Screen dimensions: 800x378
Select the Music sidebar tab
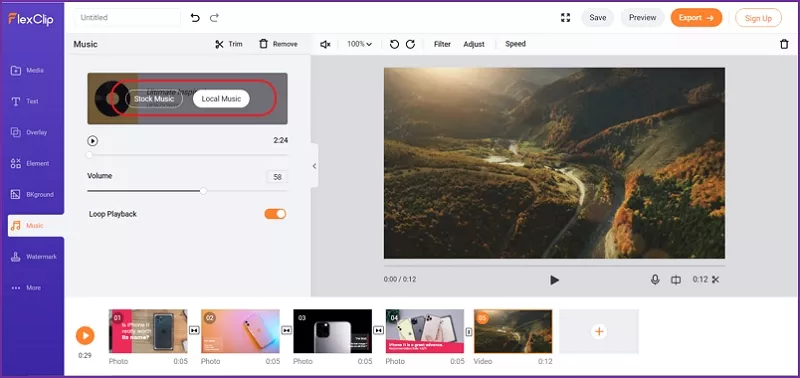click(x=35, y=225)
